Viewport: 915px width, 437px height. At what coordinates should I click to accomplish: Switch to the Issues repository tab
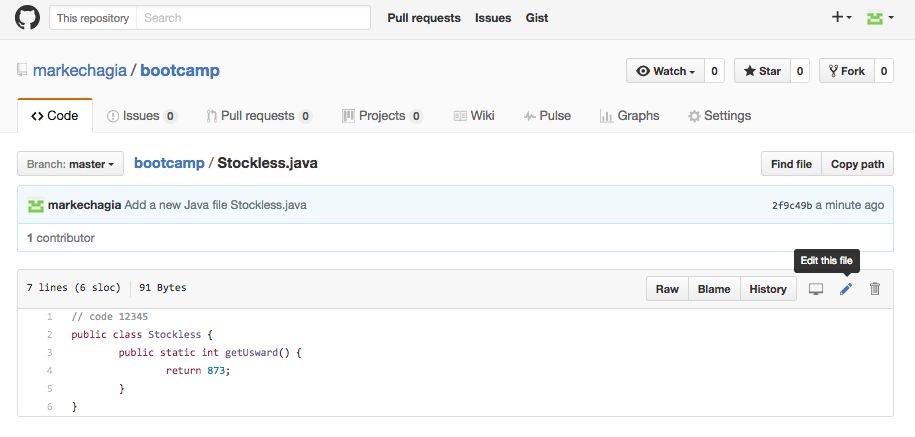[x=142, y=116]
